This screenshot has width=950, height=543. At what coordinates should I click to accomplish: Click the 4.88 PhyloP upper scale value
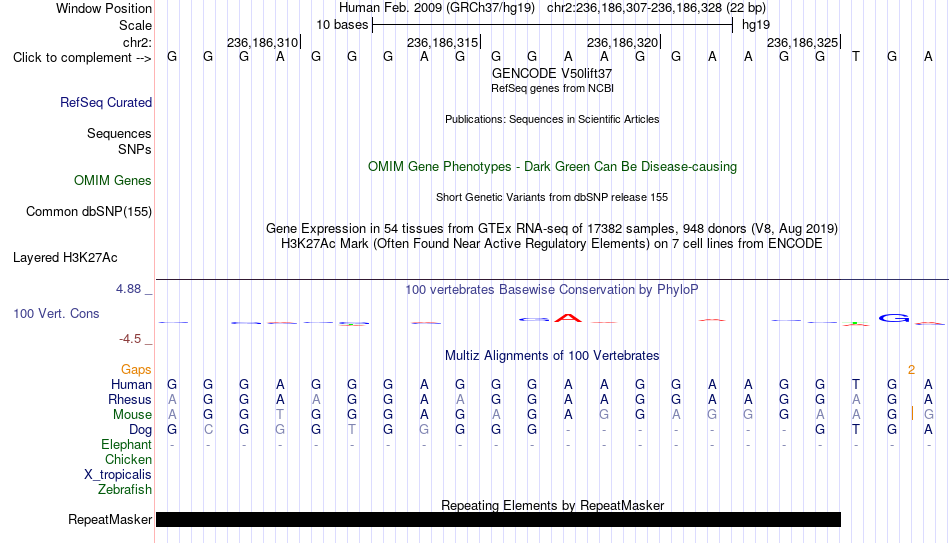coord(128,289)
